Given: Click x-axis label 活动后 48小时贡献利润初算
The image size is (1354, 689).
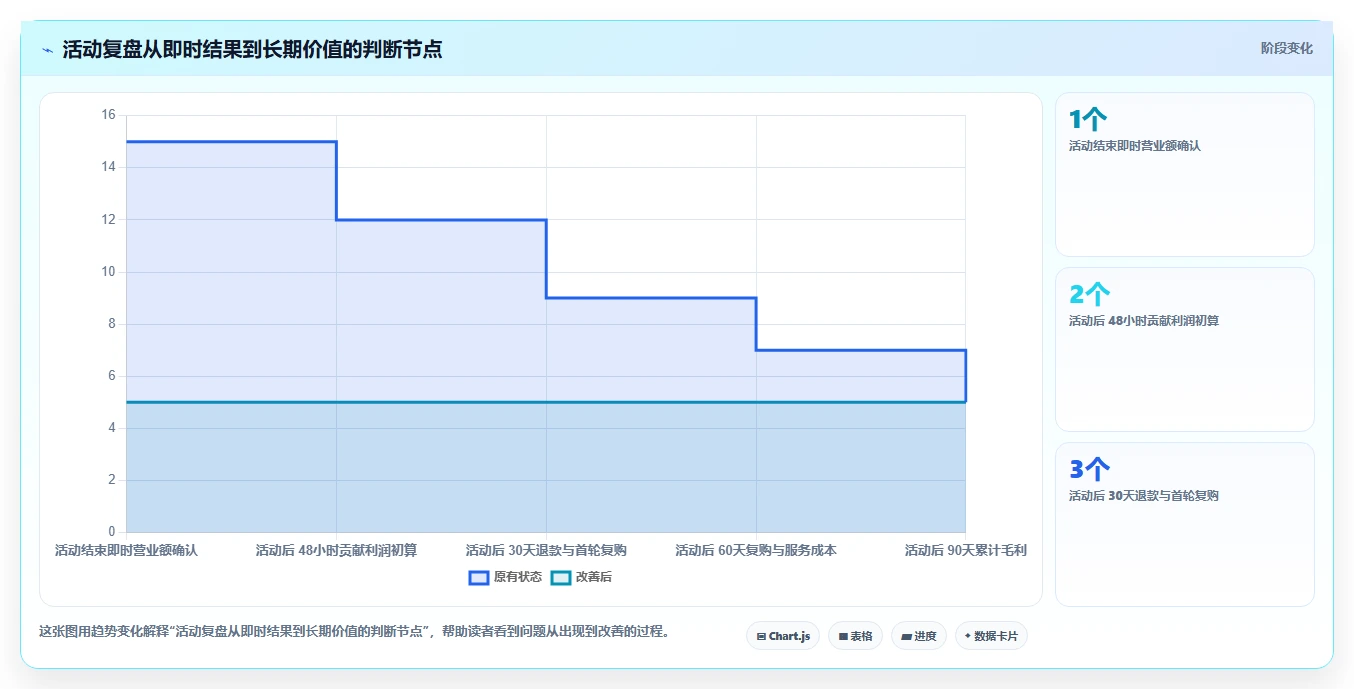Looking at the screenshot, I should click(336, 550).
